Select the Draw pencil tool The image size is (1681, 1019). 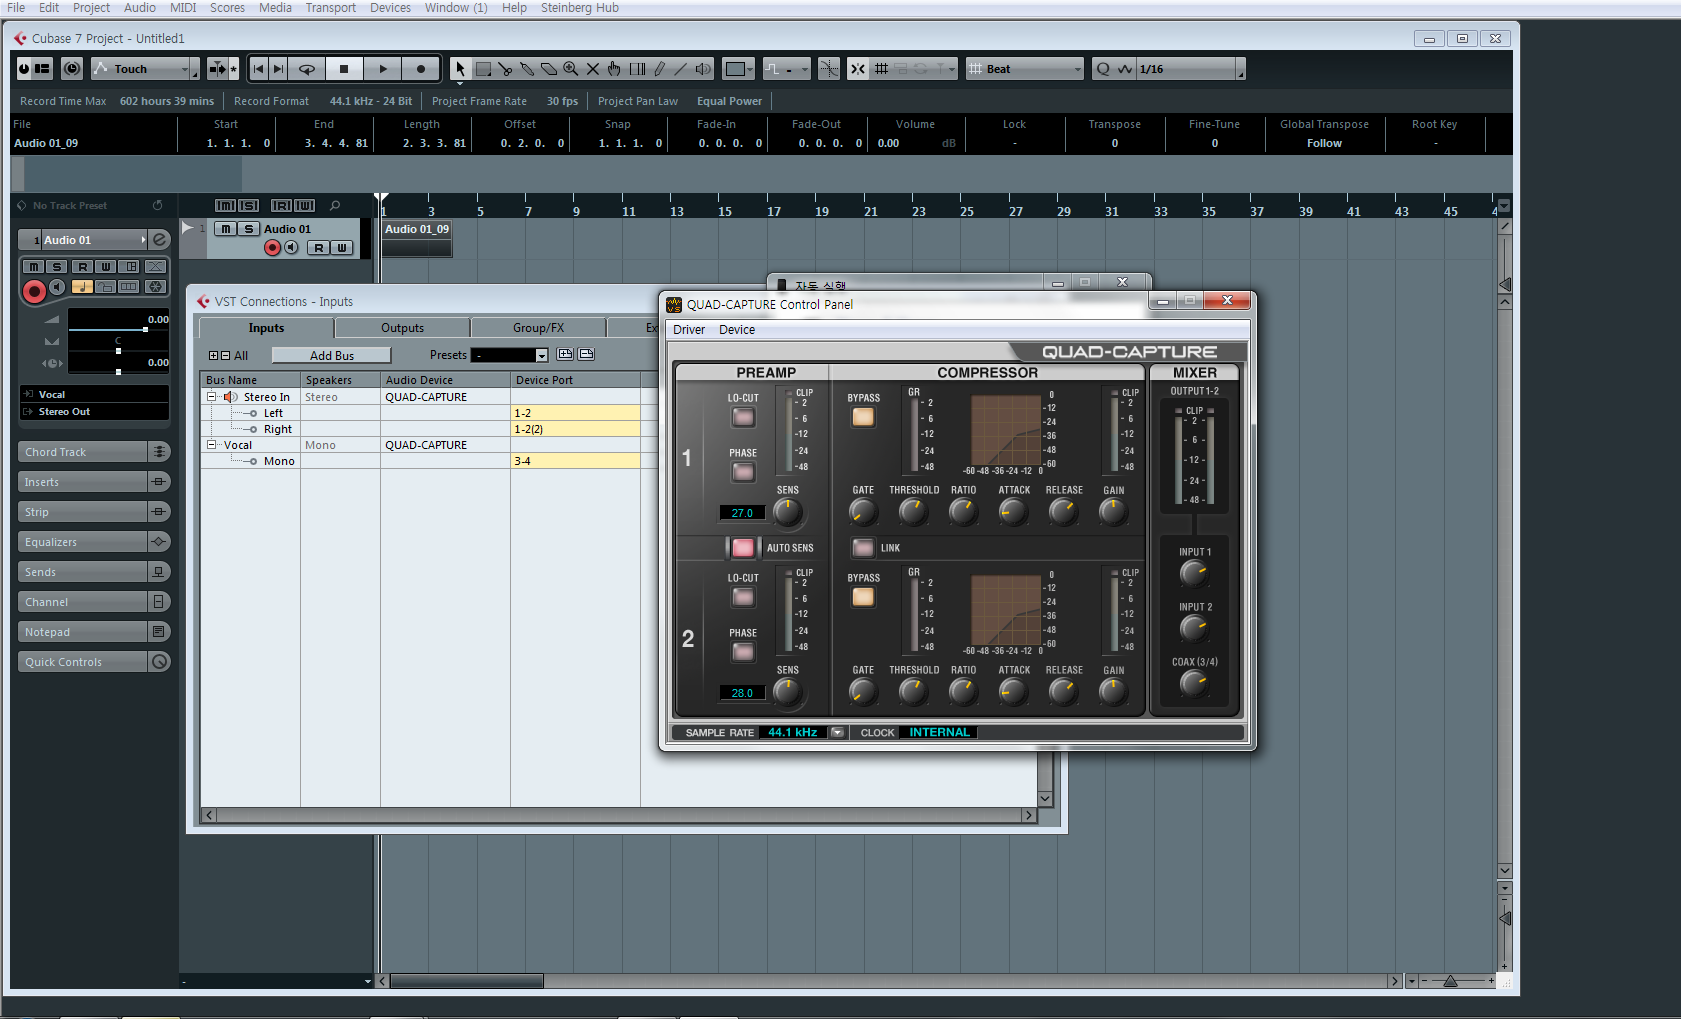659,69
